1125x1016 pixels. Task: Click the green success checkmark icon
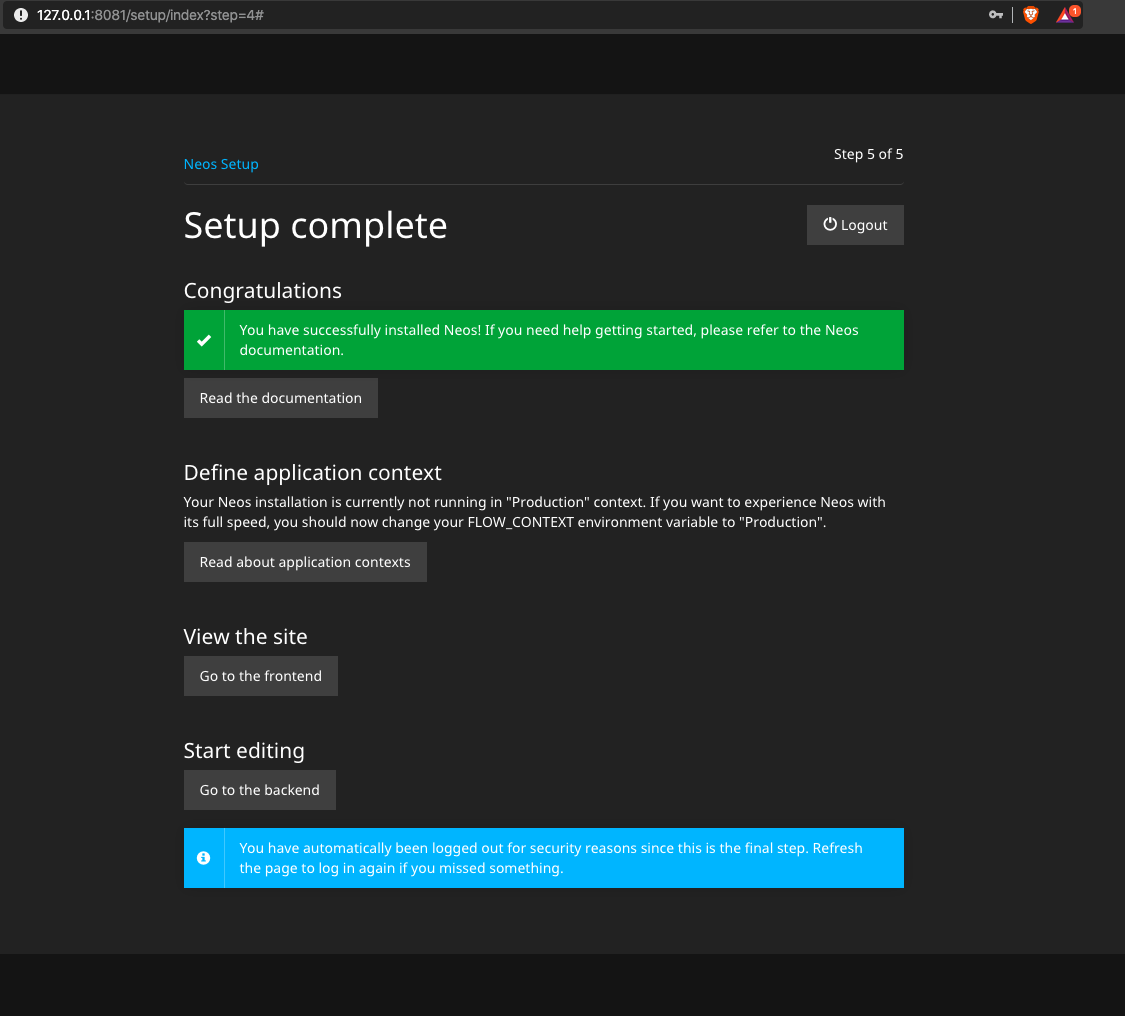[204, 340]
